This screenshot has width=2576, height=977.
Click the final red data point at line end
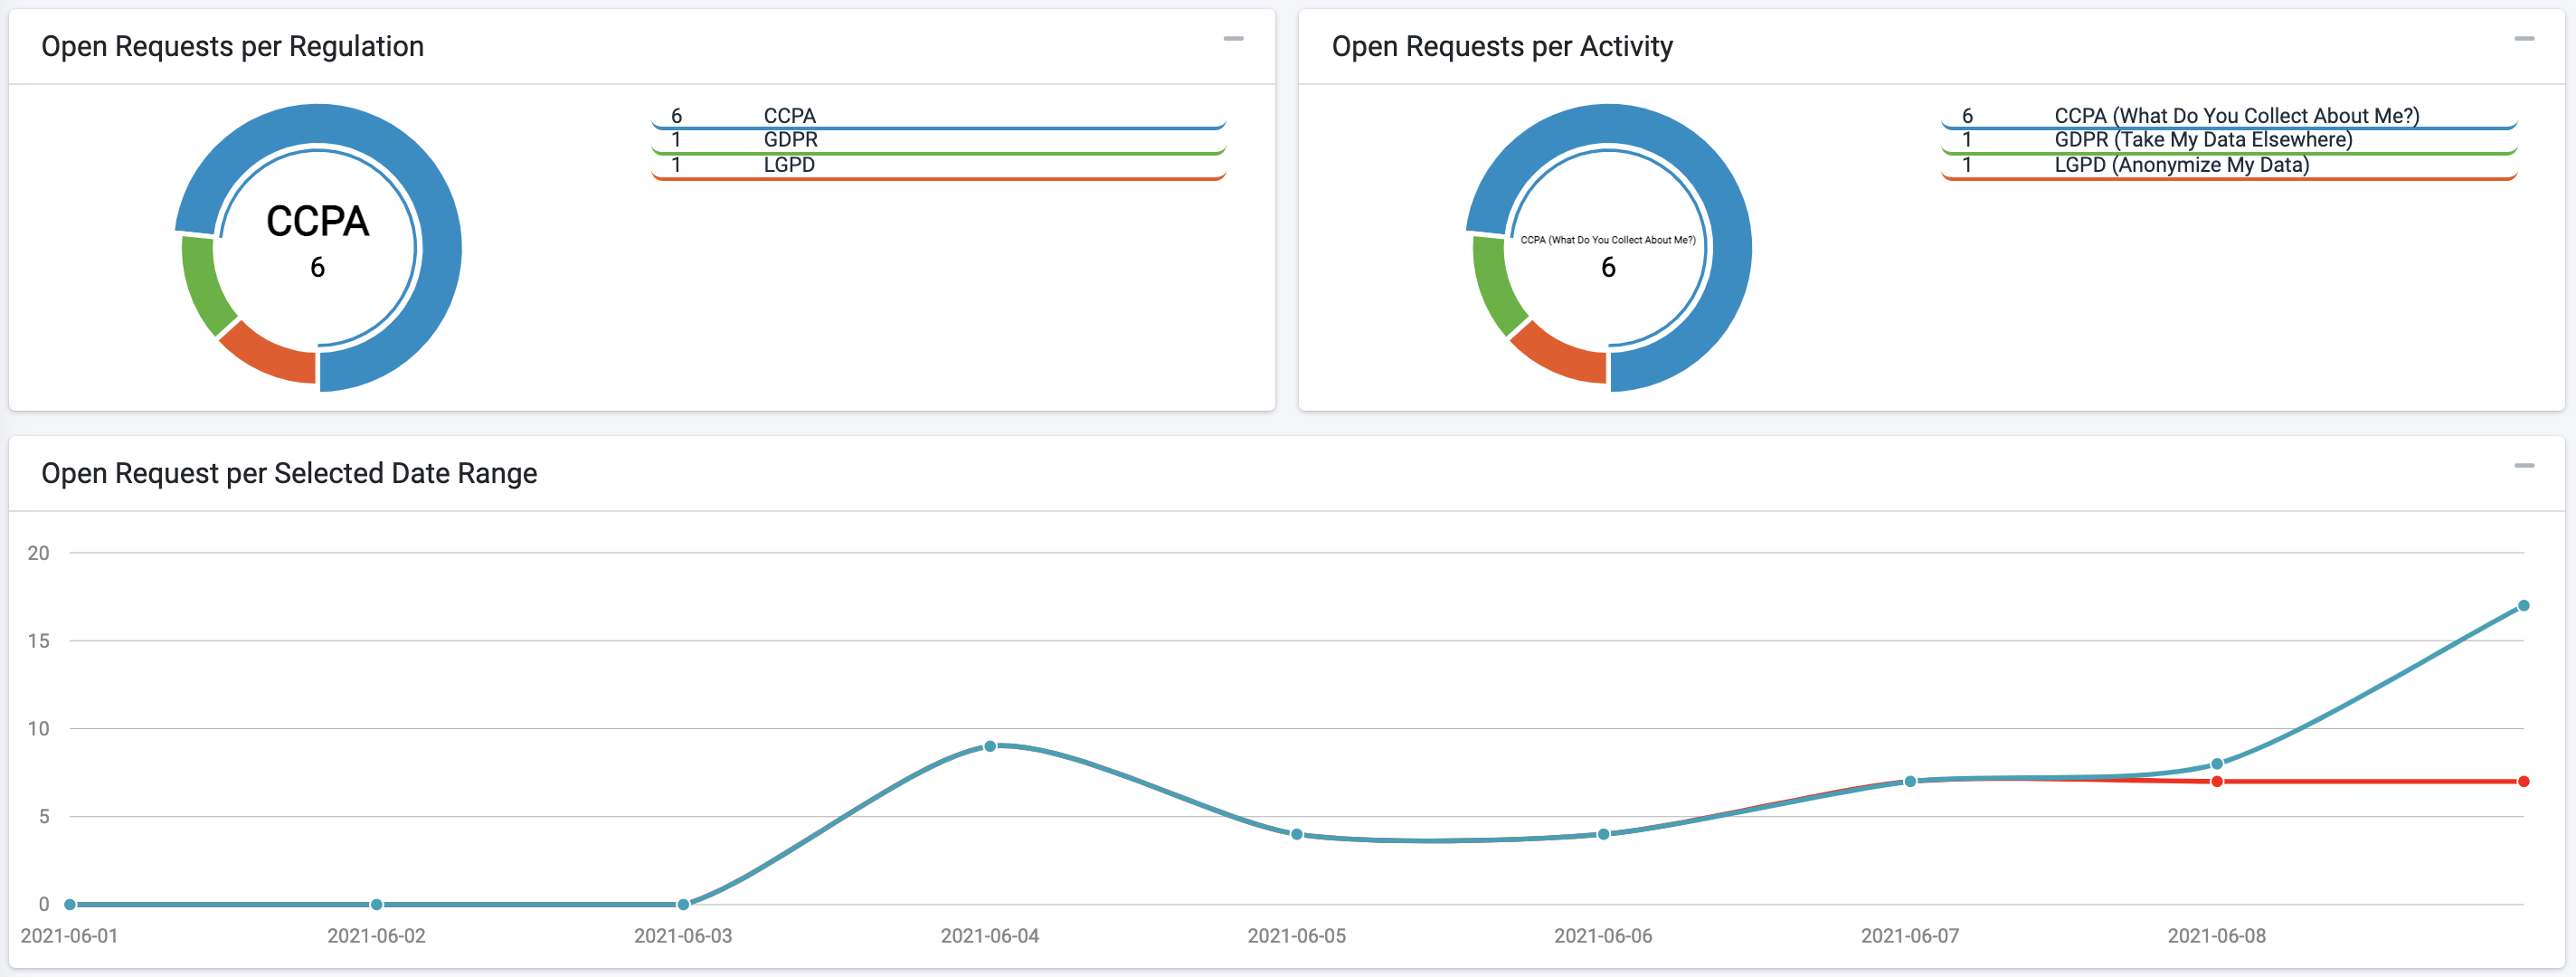tap(2524, 782)
